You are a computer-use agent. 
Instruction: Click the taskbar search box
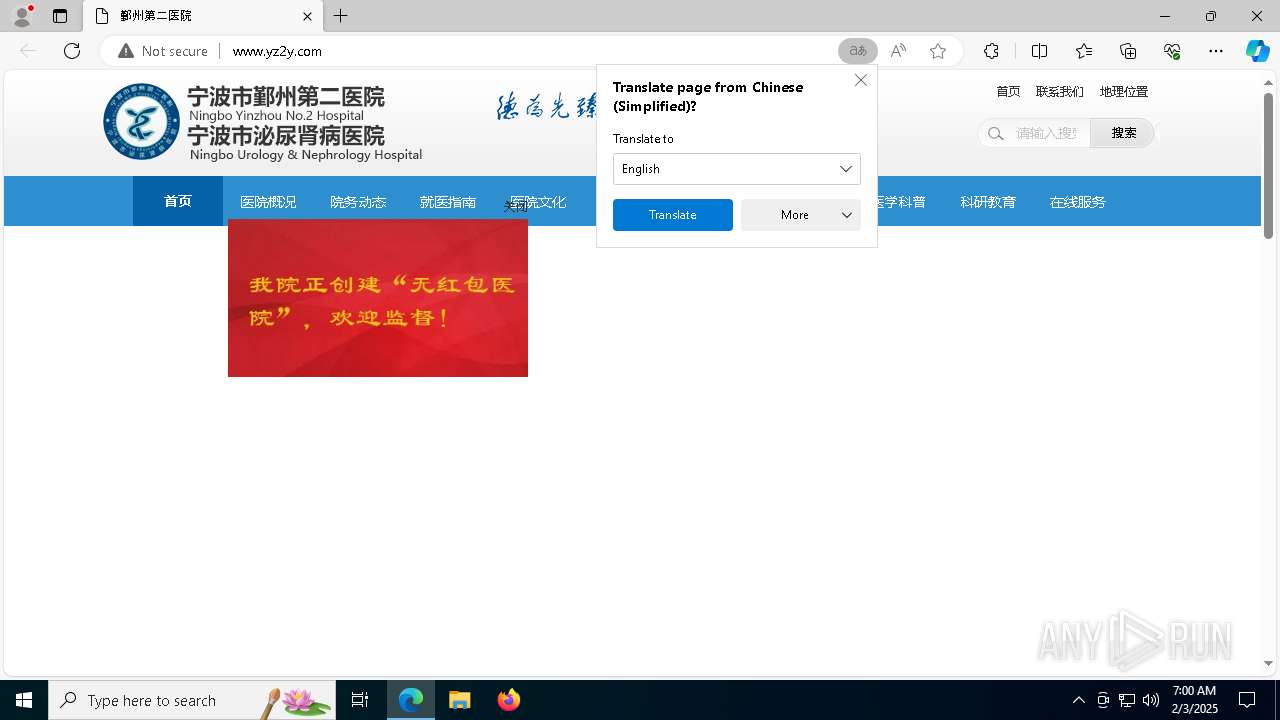[x=192, y=700]
